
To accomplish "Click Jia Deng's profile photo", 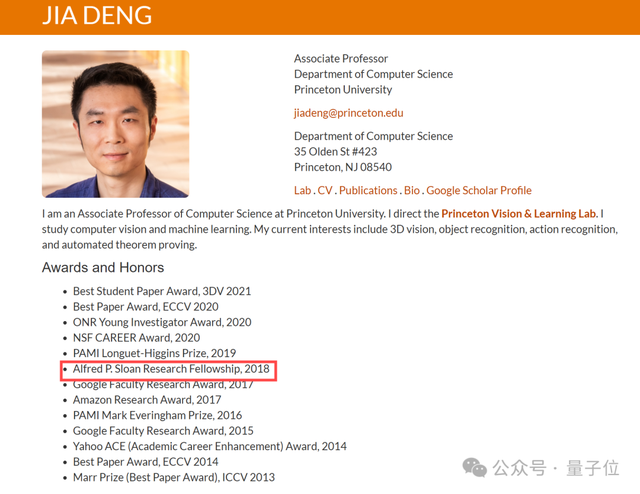I will pos(115,124).
